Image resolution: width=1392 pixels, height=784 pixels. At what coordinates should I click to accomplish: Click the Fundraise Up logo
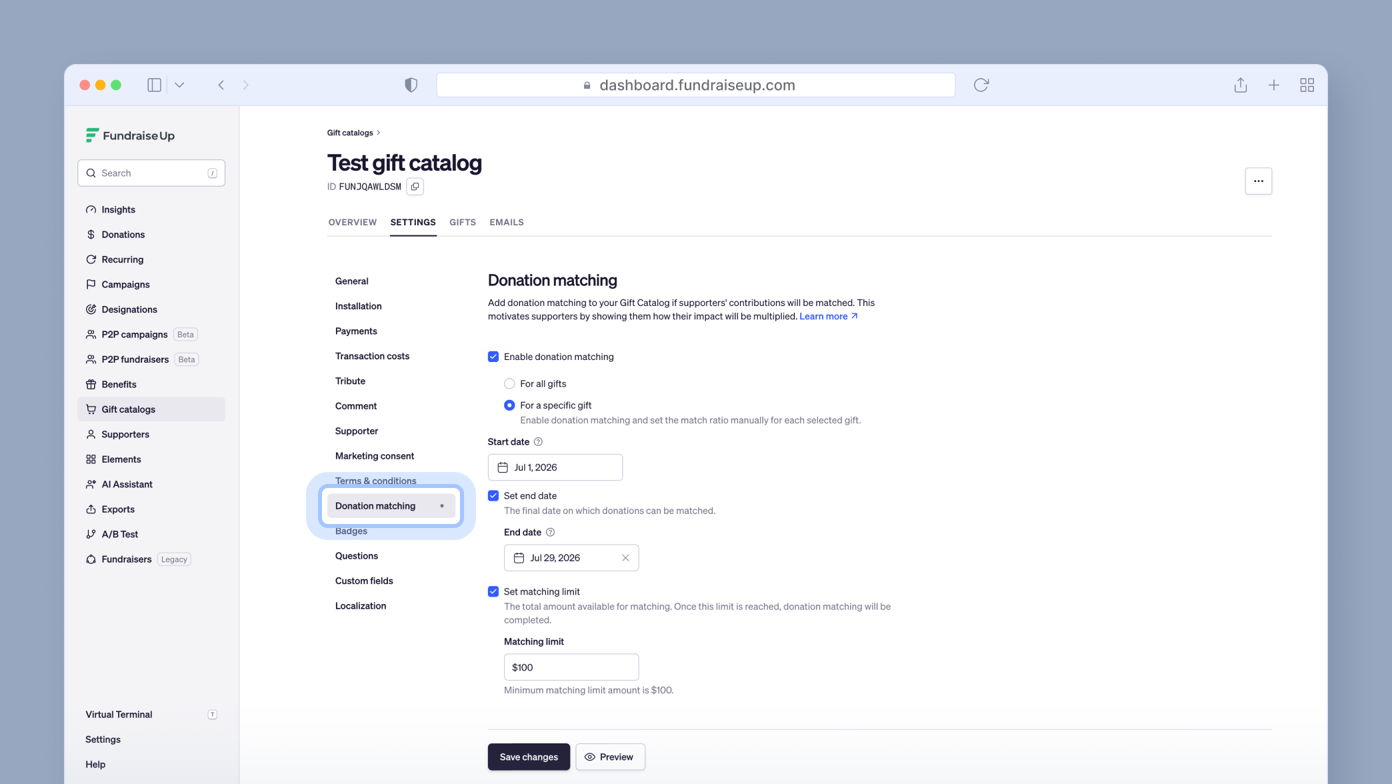(130, 135)
